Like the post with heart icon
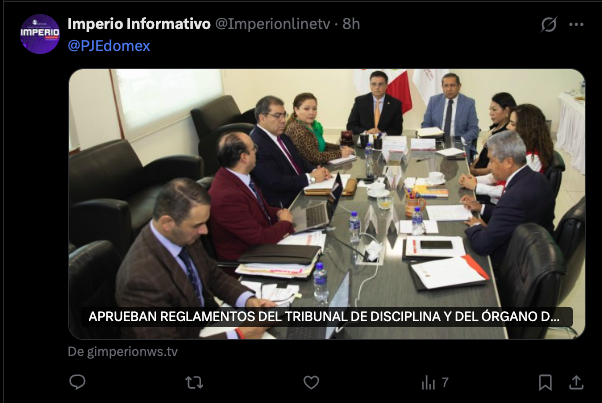Viewport: 602px width, 403px height. tap(311, 382)
